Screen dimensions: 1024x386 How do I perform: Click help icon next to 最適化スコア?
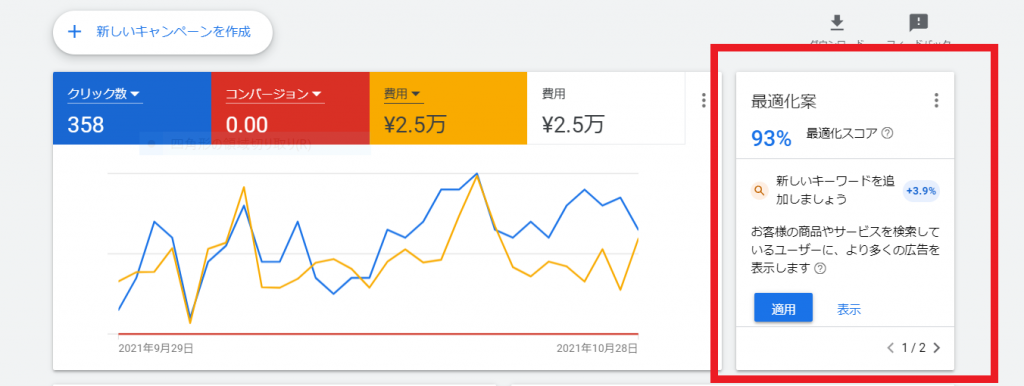[887, 133]
